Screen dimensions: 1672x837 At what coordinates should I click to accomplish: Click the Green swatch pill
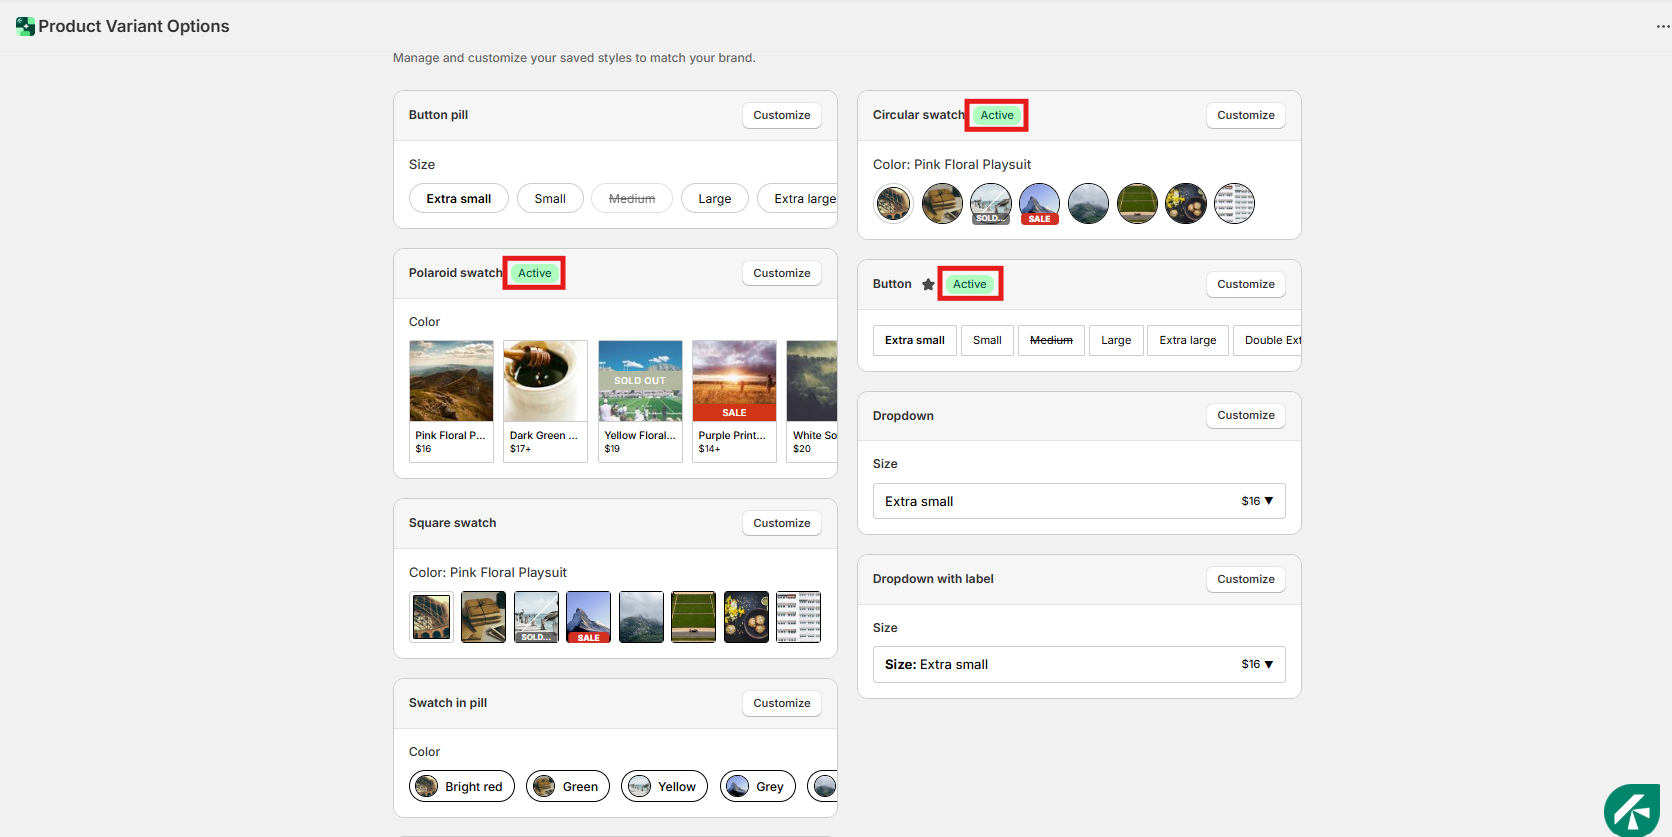point(568,787)
